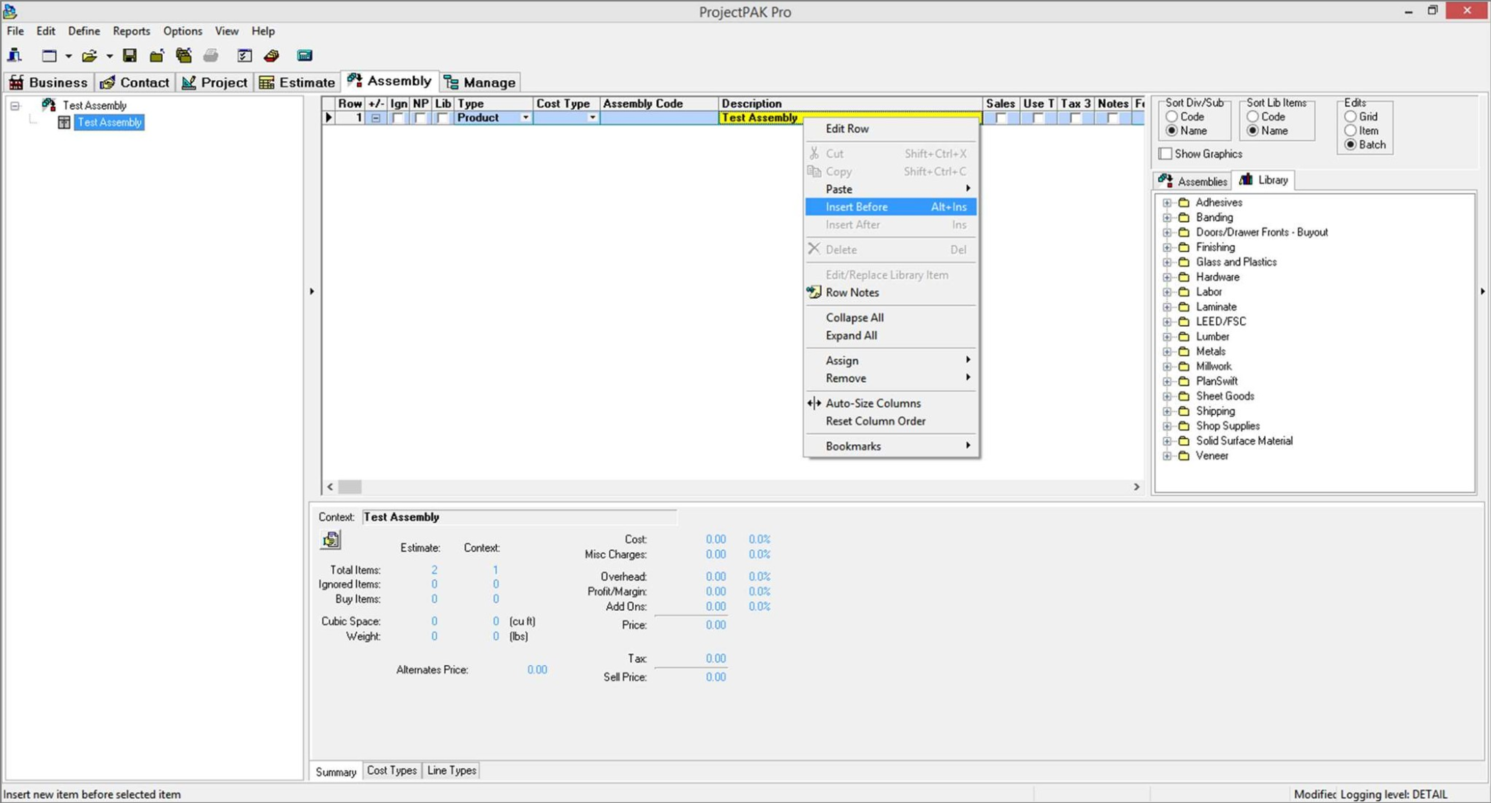The image size is (1491, 803).
Task: Open the Reports menu
Action: pyautogui.click(x=131, y=31)
